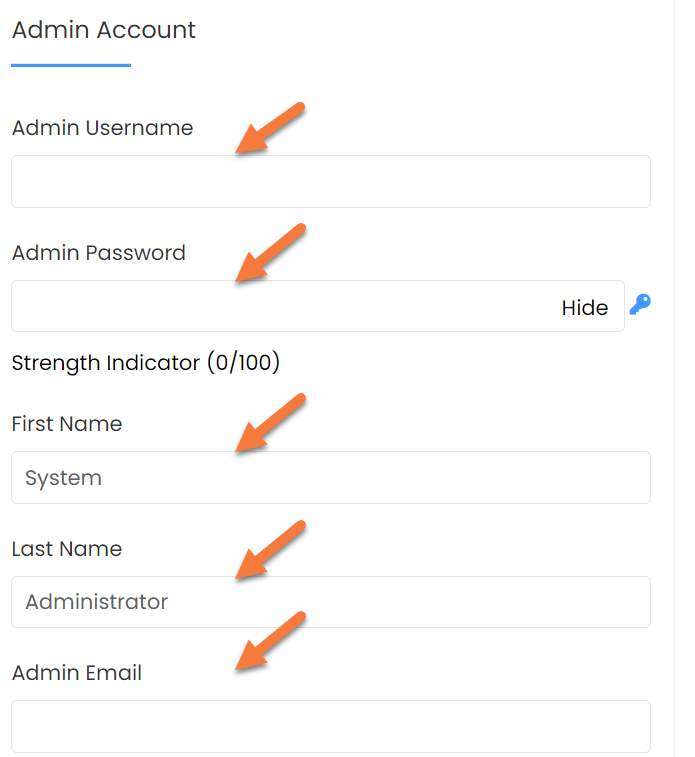The image size is (695, 757).
Task: Click the orange arrow beside Admin Username
Action: point(268,129)
